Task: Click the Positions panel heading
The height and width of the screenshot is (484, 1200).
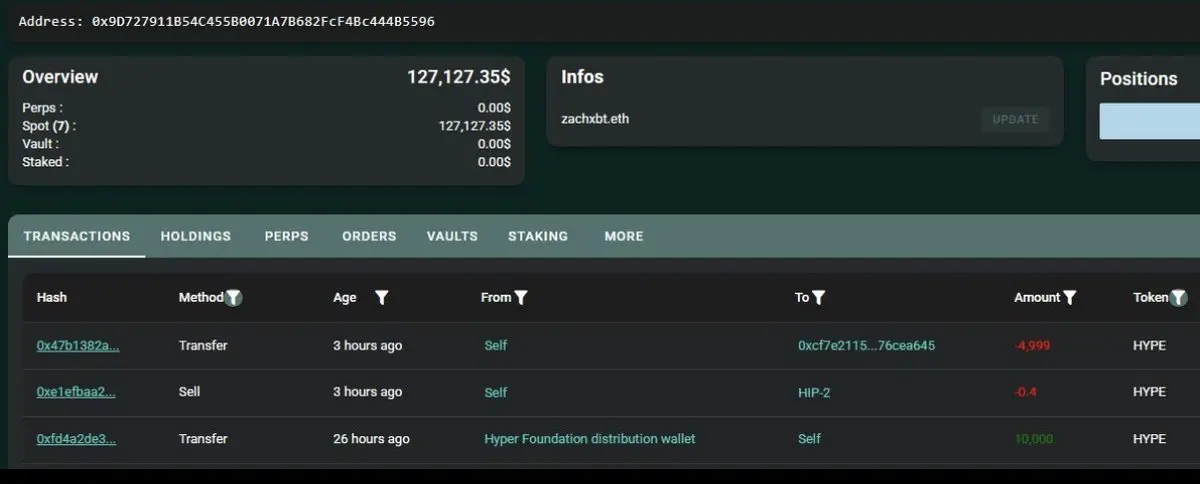Action: coord(1139,79)
